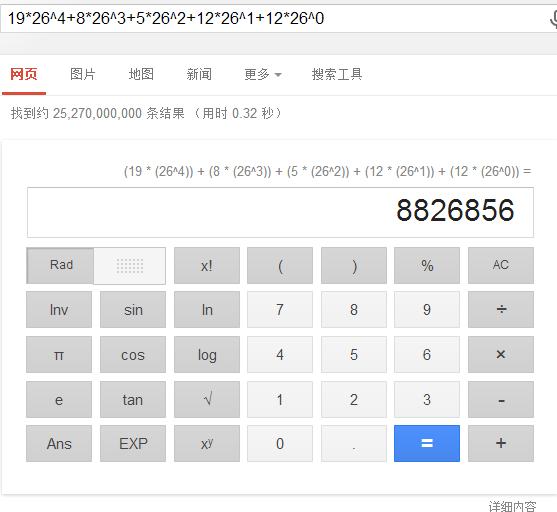Click the x to the power y key

coord(207,443)
